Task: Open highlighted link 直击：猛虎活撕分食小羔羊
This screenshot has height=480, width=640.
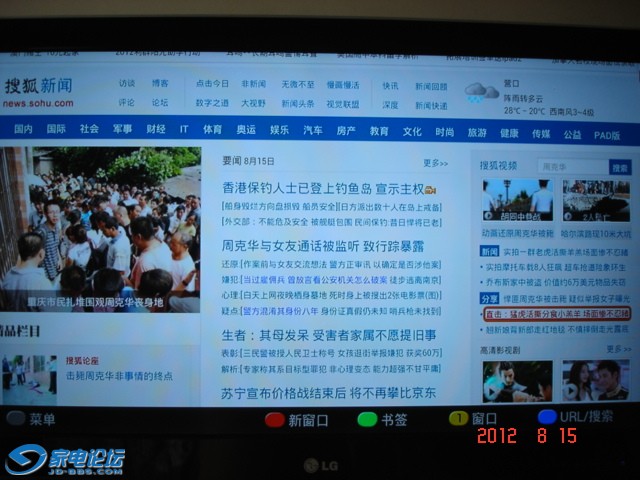Action: tap(557, 314)
